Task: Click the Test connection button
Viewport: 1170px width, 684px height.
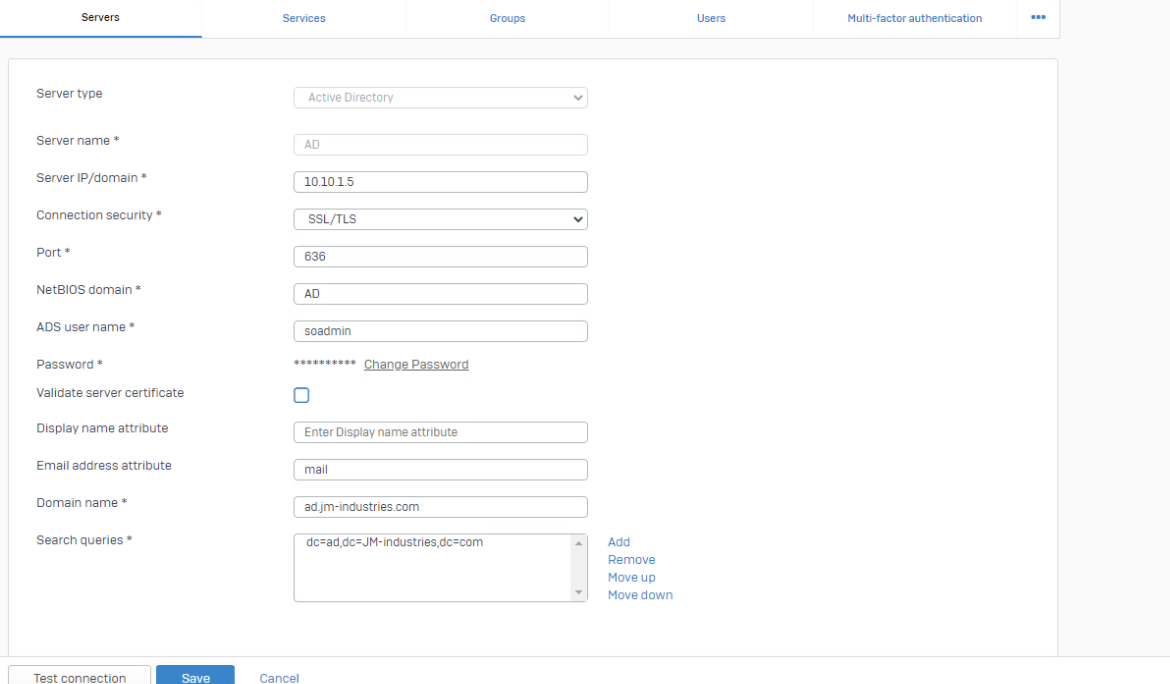Action: click(79, 676)
